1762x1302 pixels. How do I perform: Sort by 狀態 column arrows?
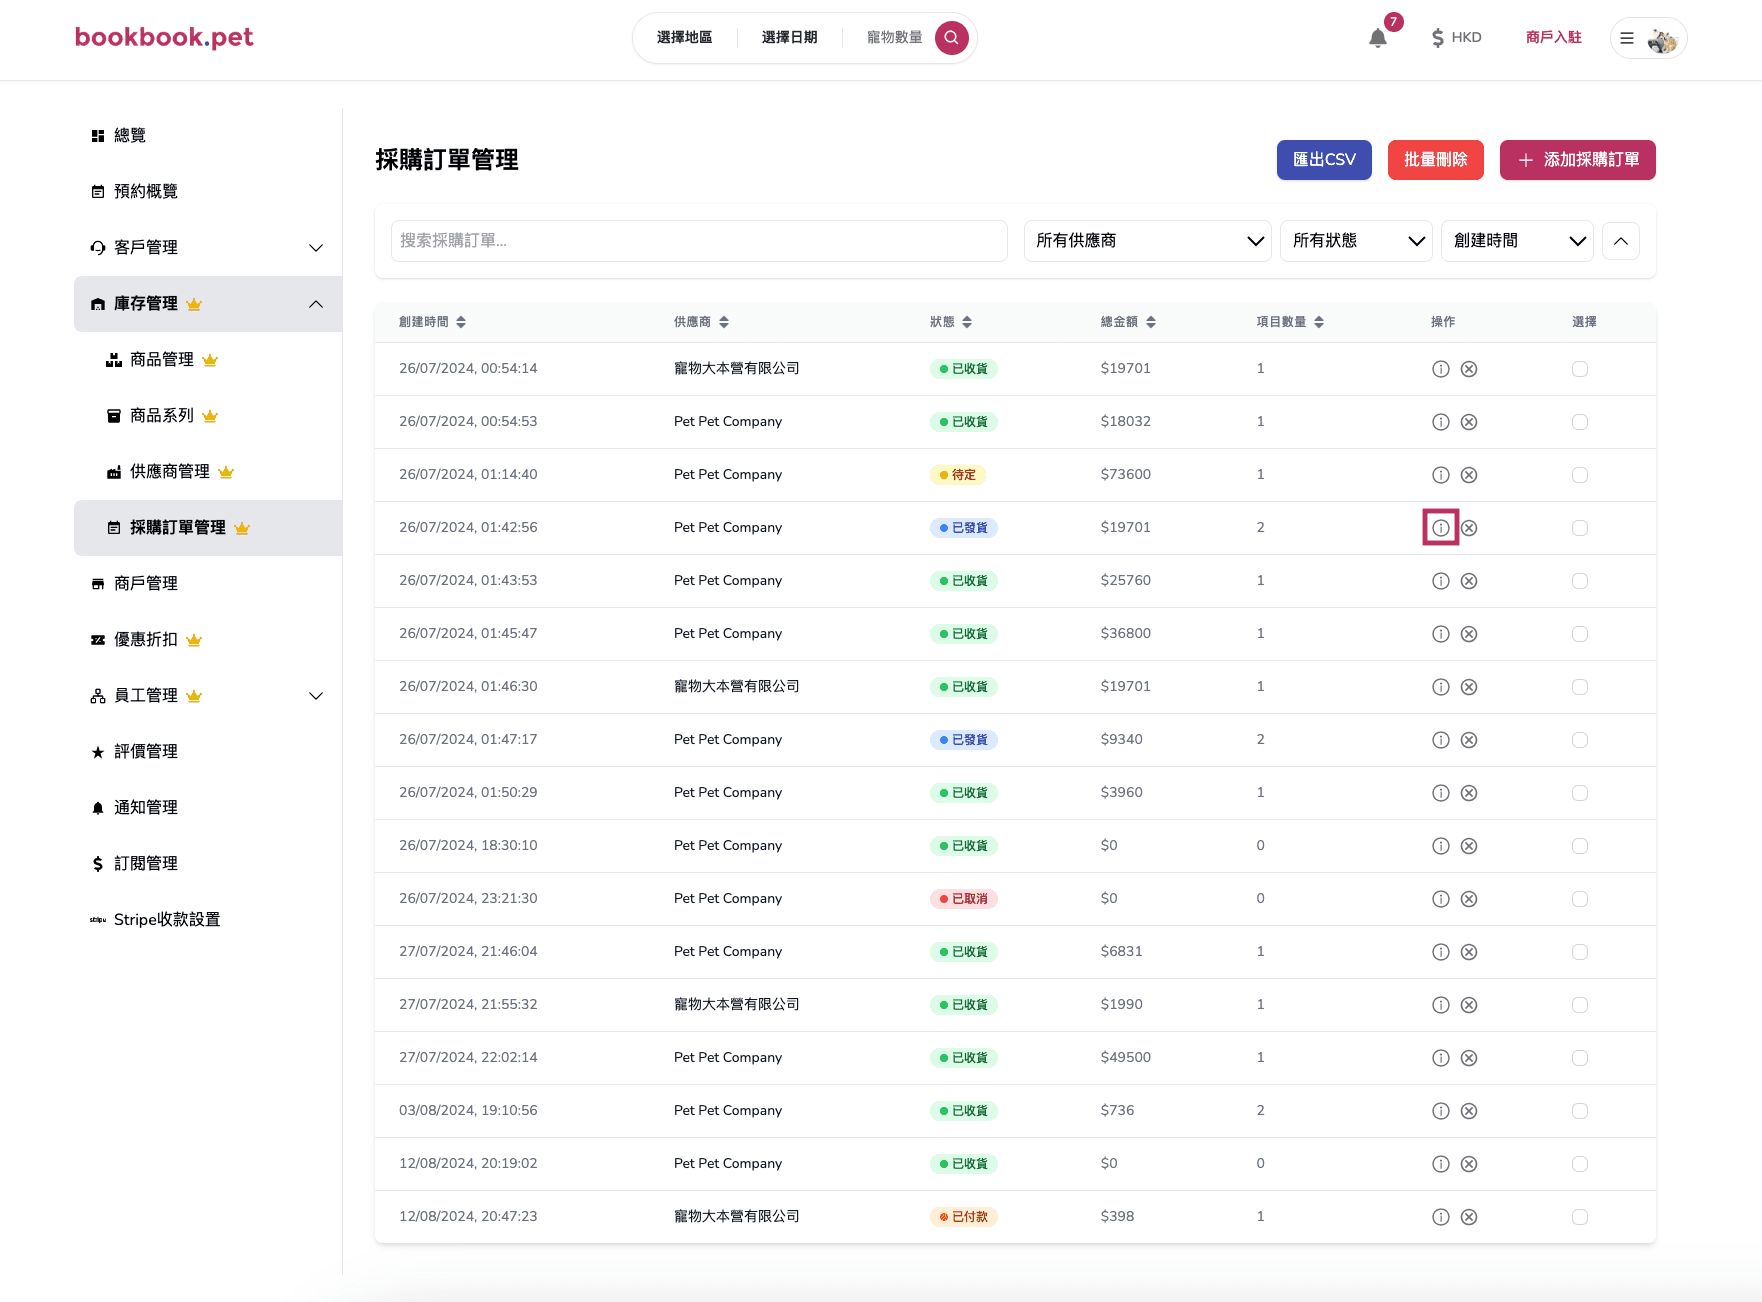[967, 322]
